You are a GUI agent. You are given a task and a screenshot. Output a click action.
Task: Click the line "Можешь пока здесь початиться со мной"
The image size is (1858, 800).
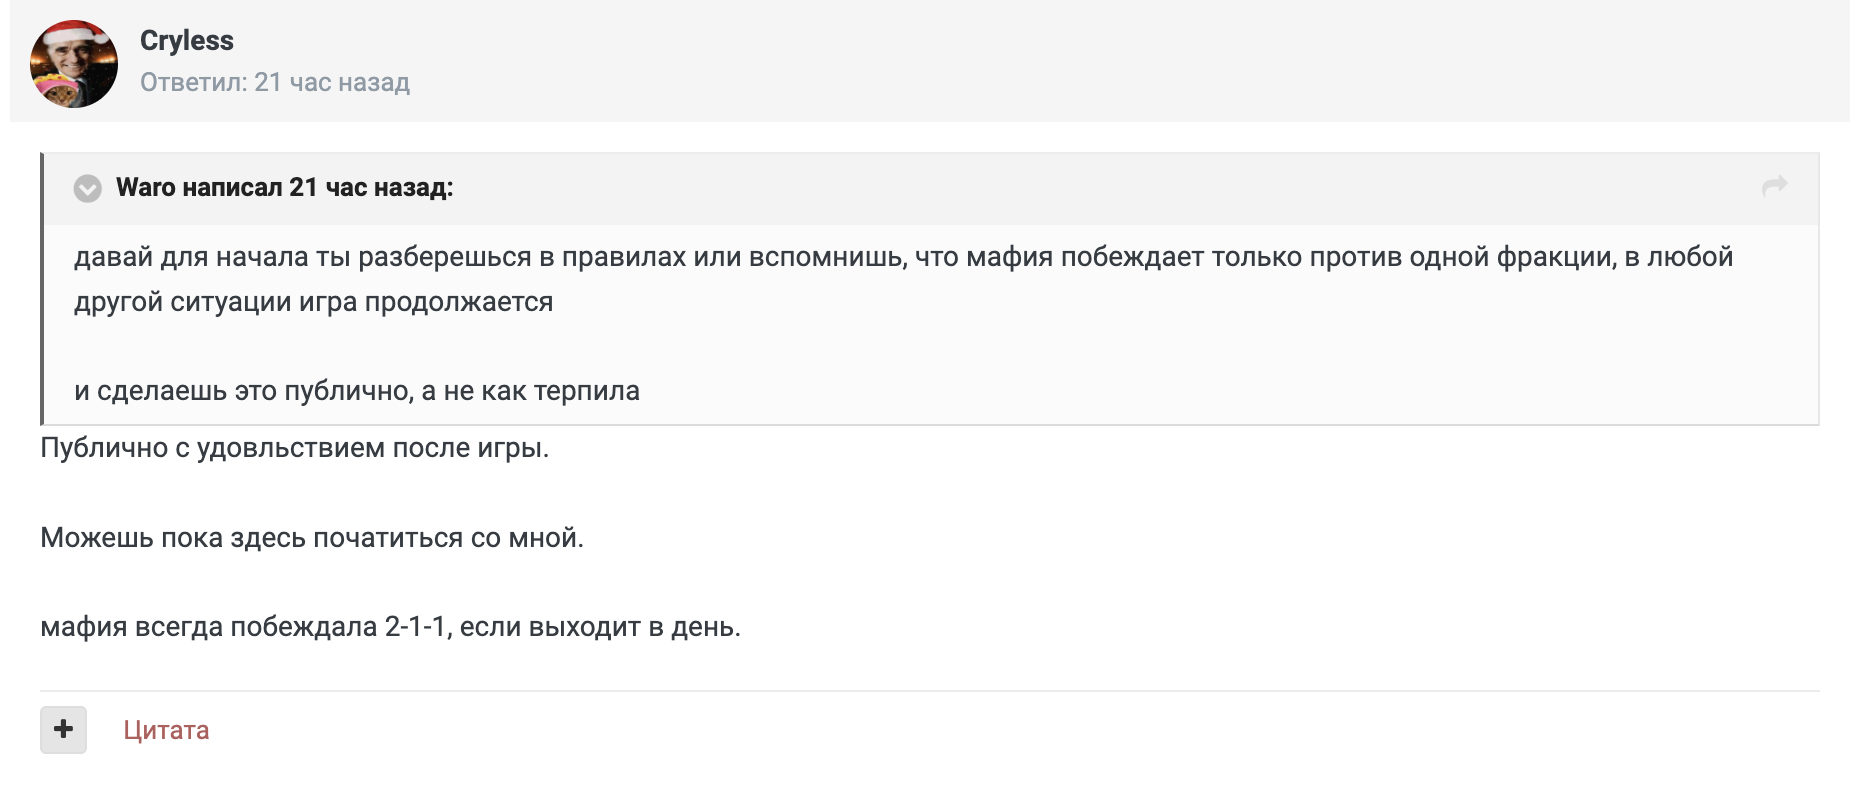[311, 538]
